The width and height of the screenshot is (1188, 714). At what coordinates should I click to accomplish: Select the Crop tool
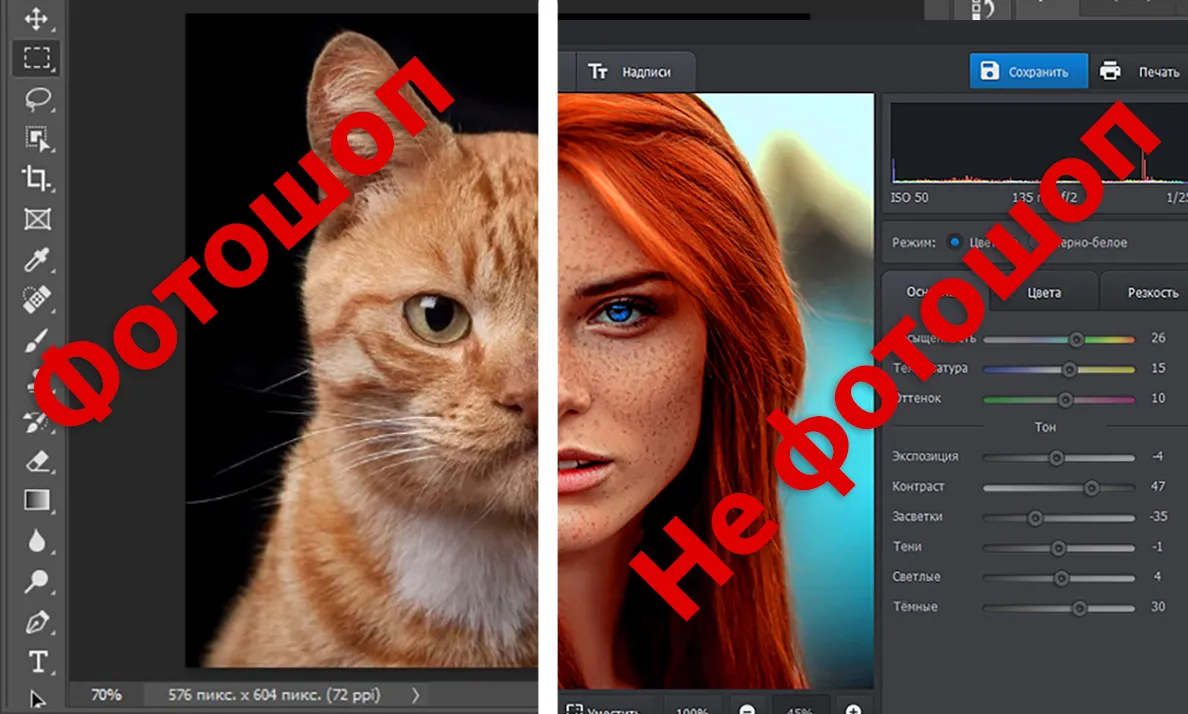(x=36, y=179)
